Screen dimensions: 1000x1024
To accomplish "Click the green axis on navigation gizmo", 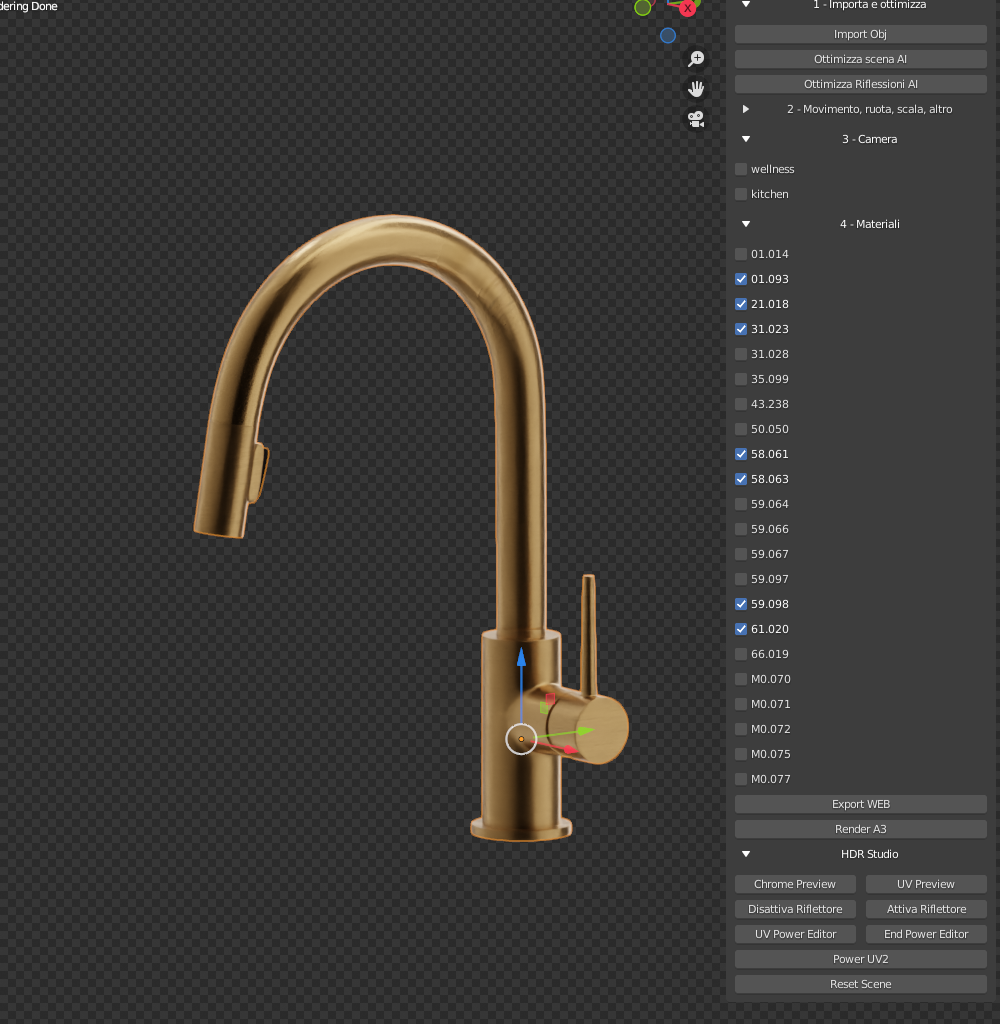I will click(641, 7).
